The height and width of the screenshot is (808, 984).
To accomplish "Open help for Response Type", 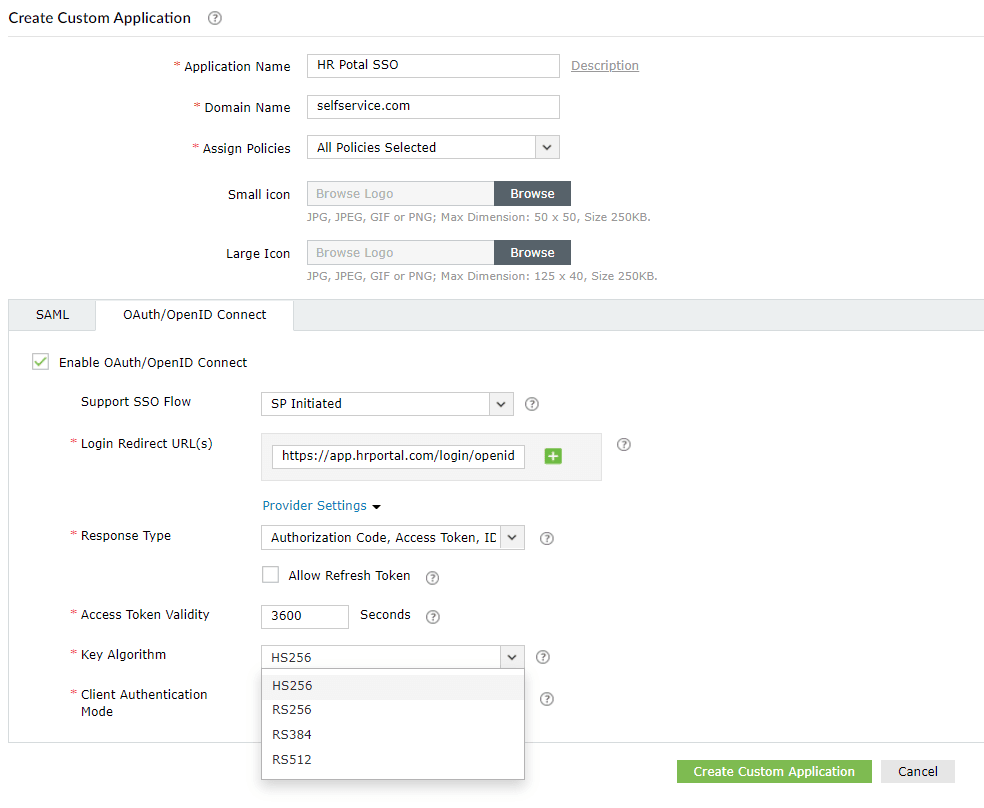I will click(x=546, y=538).
